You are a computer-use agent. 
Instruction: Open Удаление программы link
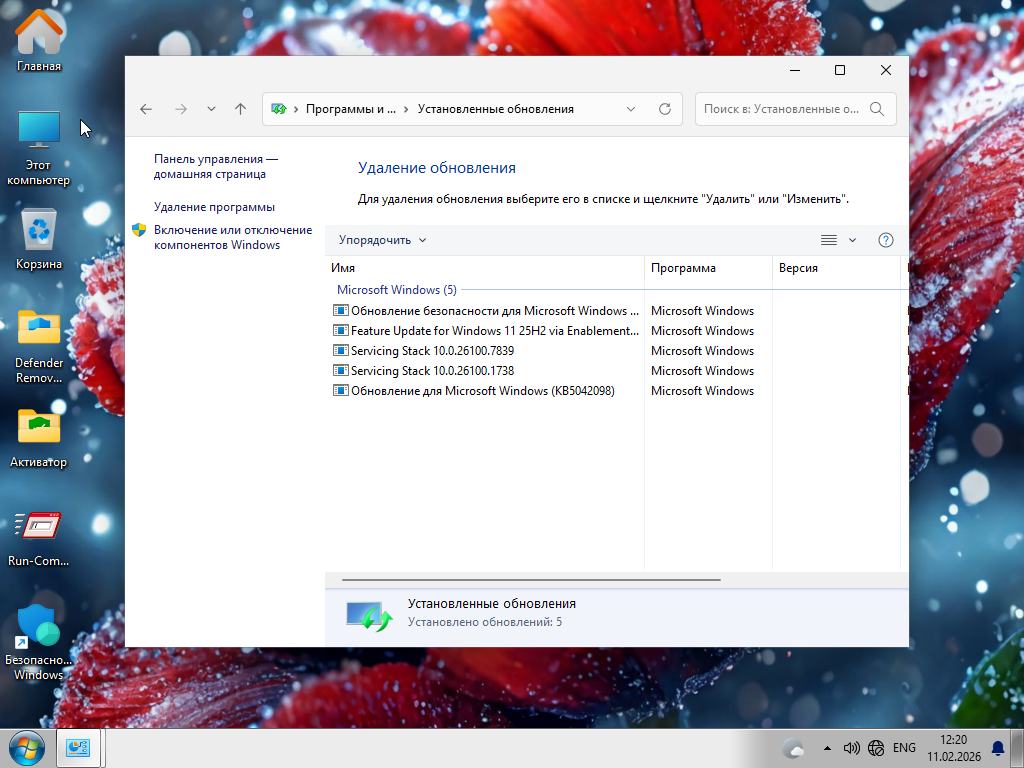point(214,207)
